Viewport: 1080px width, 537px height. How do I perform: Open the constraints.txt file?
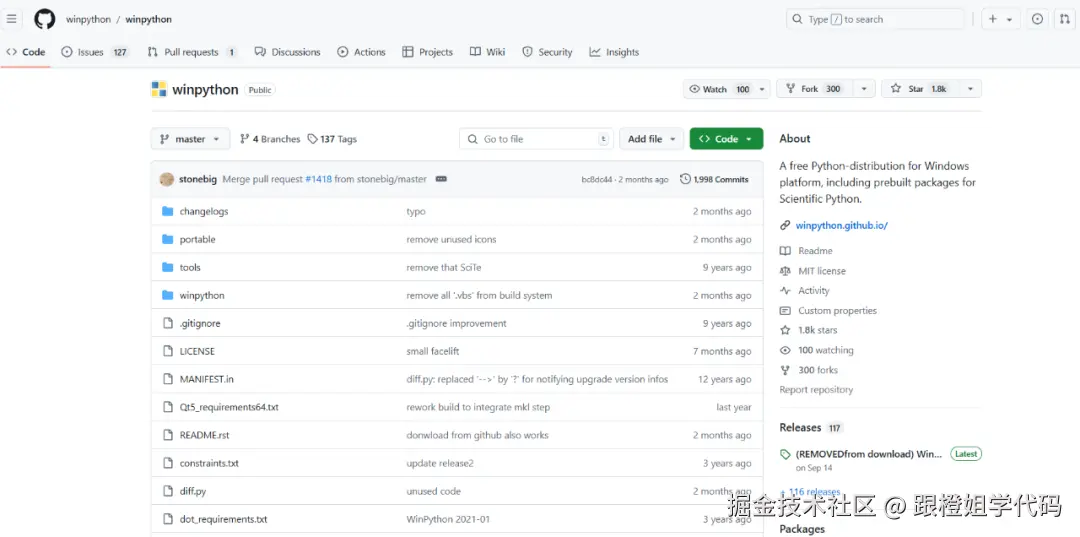pyautogui.click(x=209, y=463)
